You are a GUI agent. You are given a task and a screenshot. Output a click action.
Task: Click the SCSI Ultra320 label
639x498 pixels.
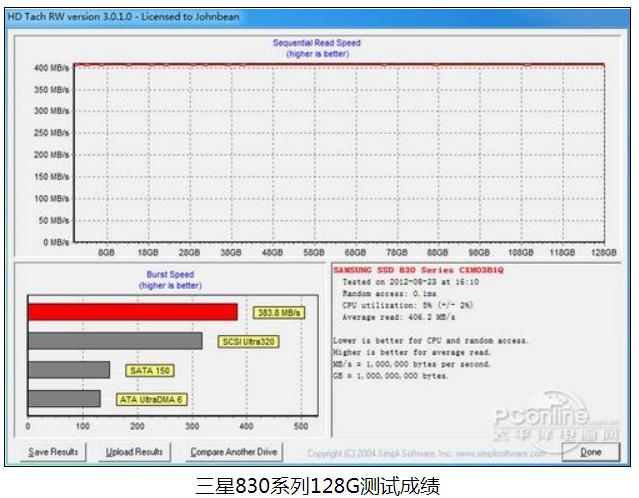[x=249, y=342]
